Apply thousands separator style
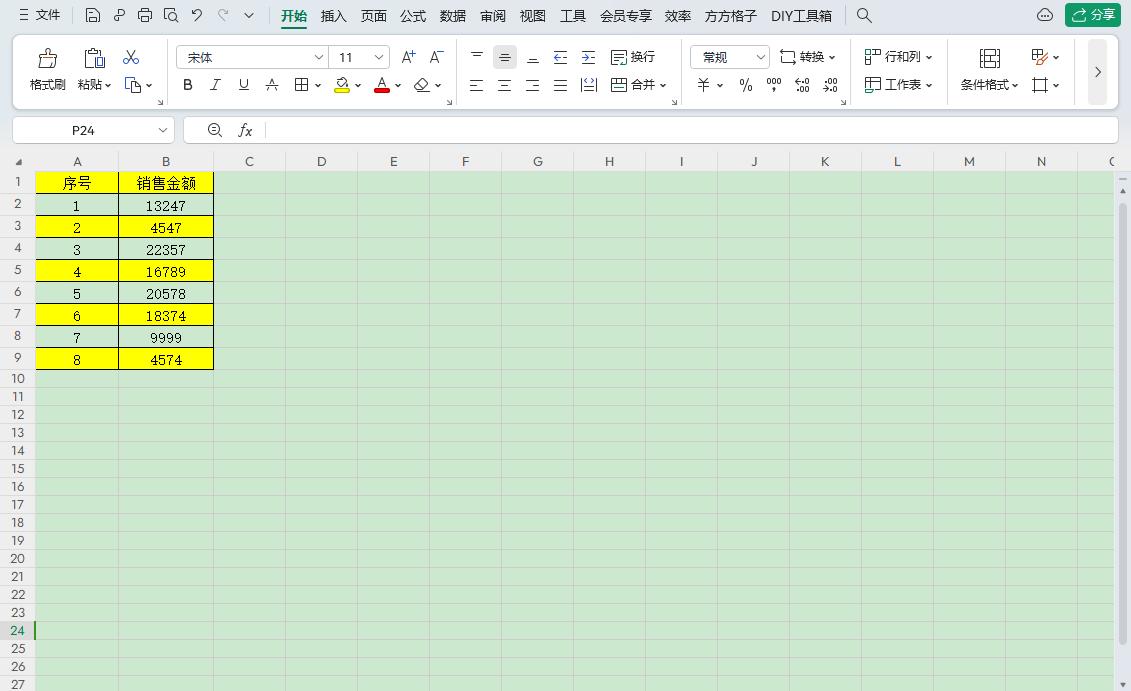The width and height of the screenshot is (1131, 691). click(x=774, y=85)
